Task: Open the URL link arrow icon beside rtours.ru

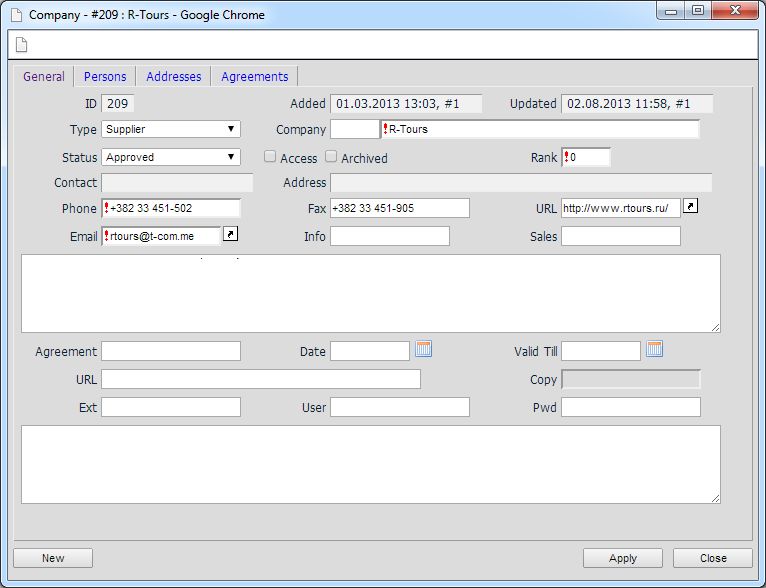Action: tap(690, 206)
